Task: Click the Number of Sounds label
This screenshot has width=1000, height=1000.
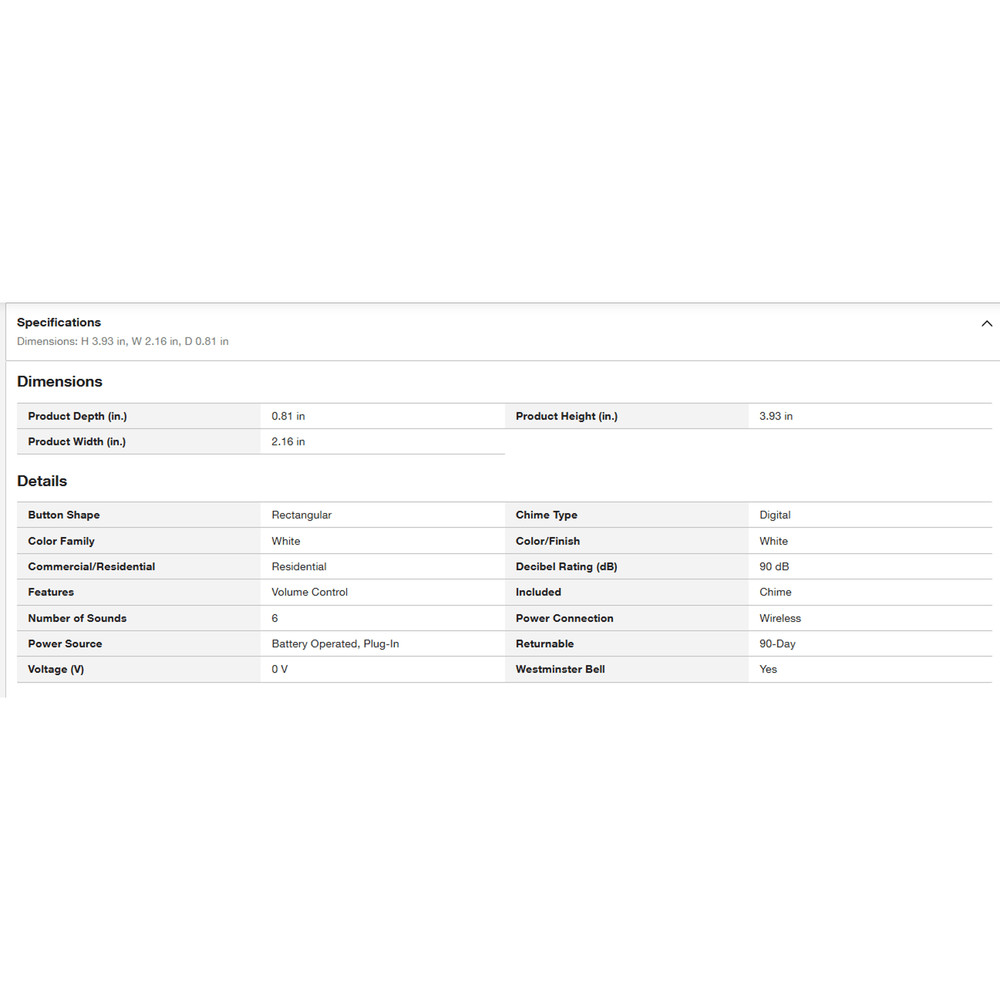Action: tap(77, 618)
